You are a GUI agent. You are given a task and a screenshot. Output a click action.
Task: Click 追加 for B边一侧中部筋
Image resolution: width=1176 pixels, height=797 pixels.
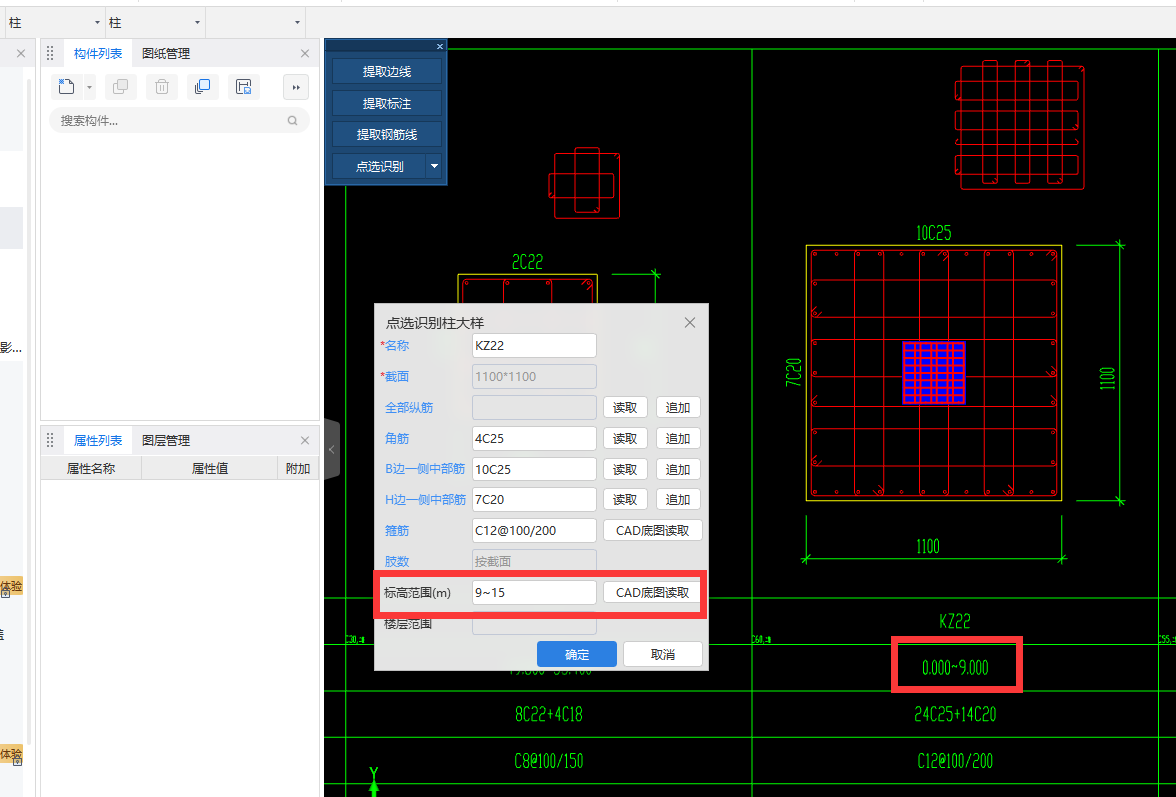coord(678,469)
